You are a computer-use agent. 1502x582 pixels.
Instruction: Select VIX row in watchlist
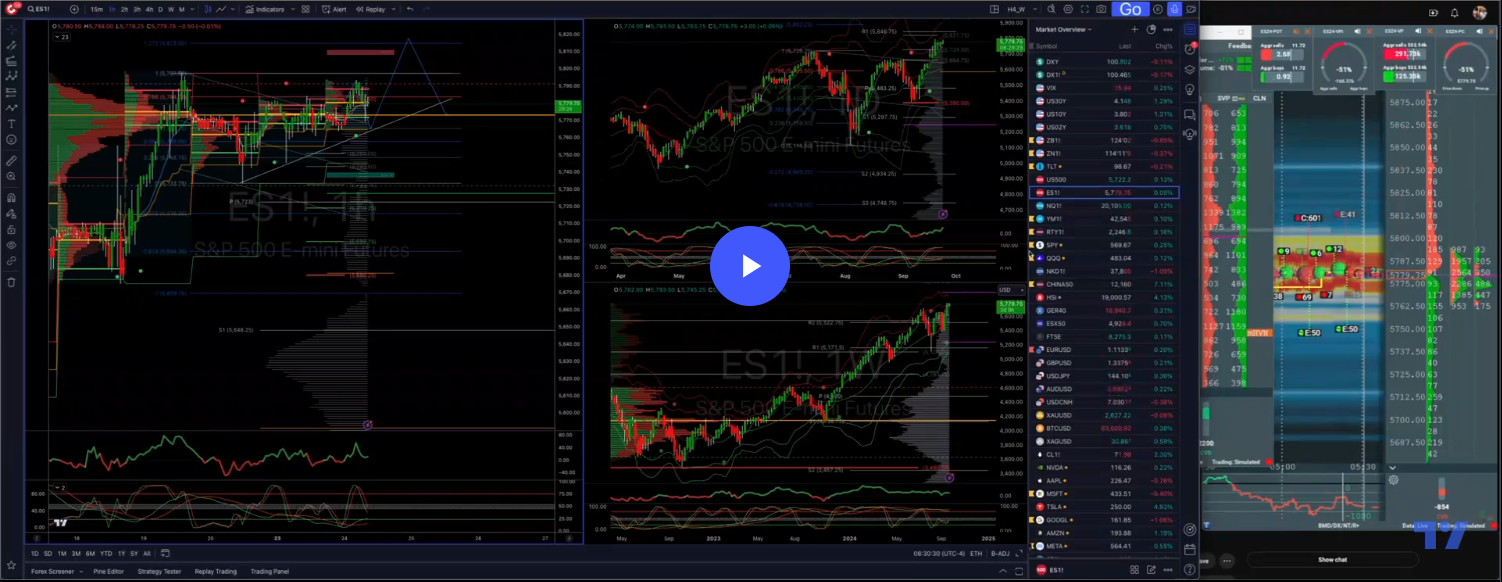click(x=1104, y=88)
